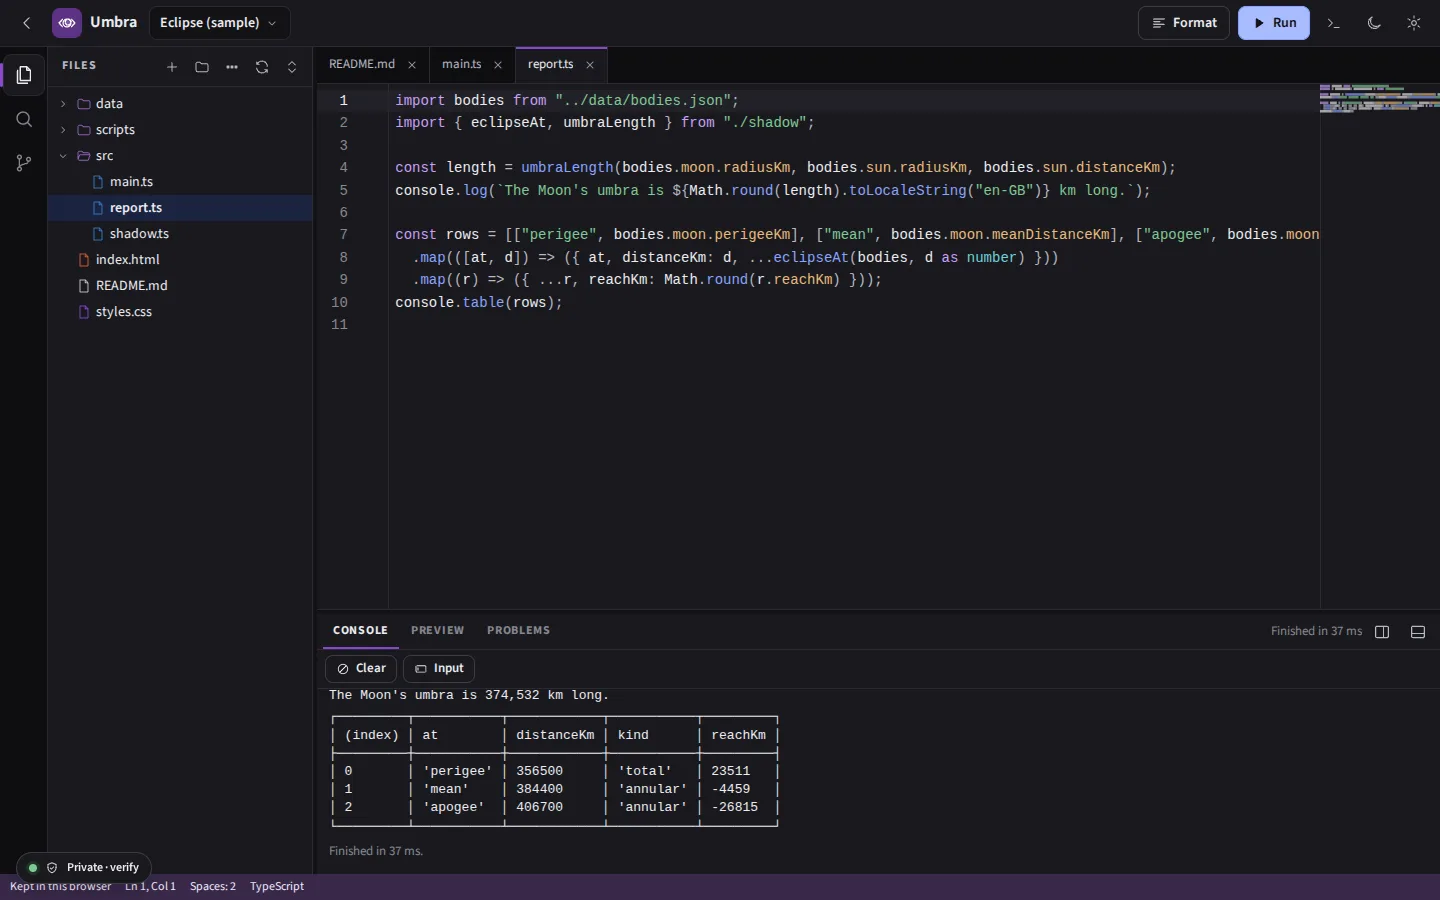
Task: Run the project
Action: 1274,23
